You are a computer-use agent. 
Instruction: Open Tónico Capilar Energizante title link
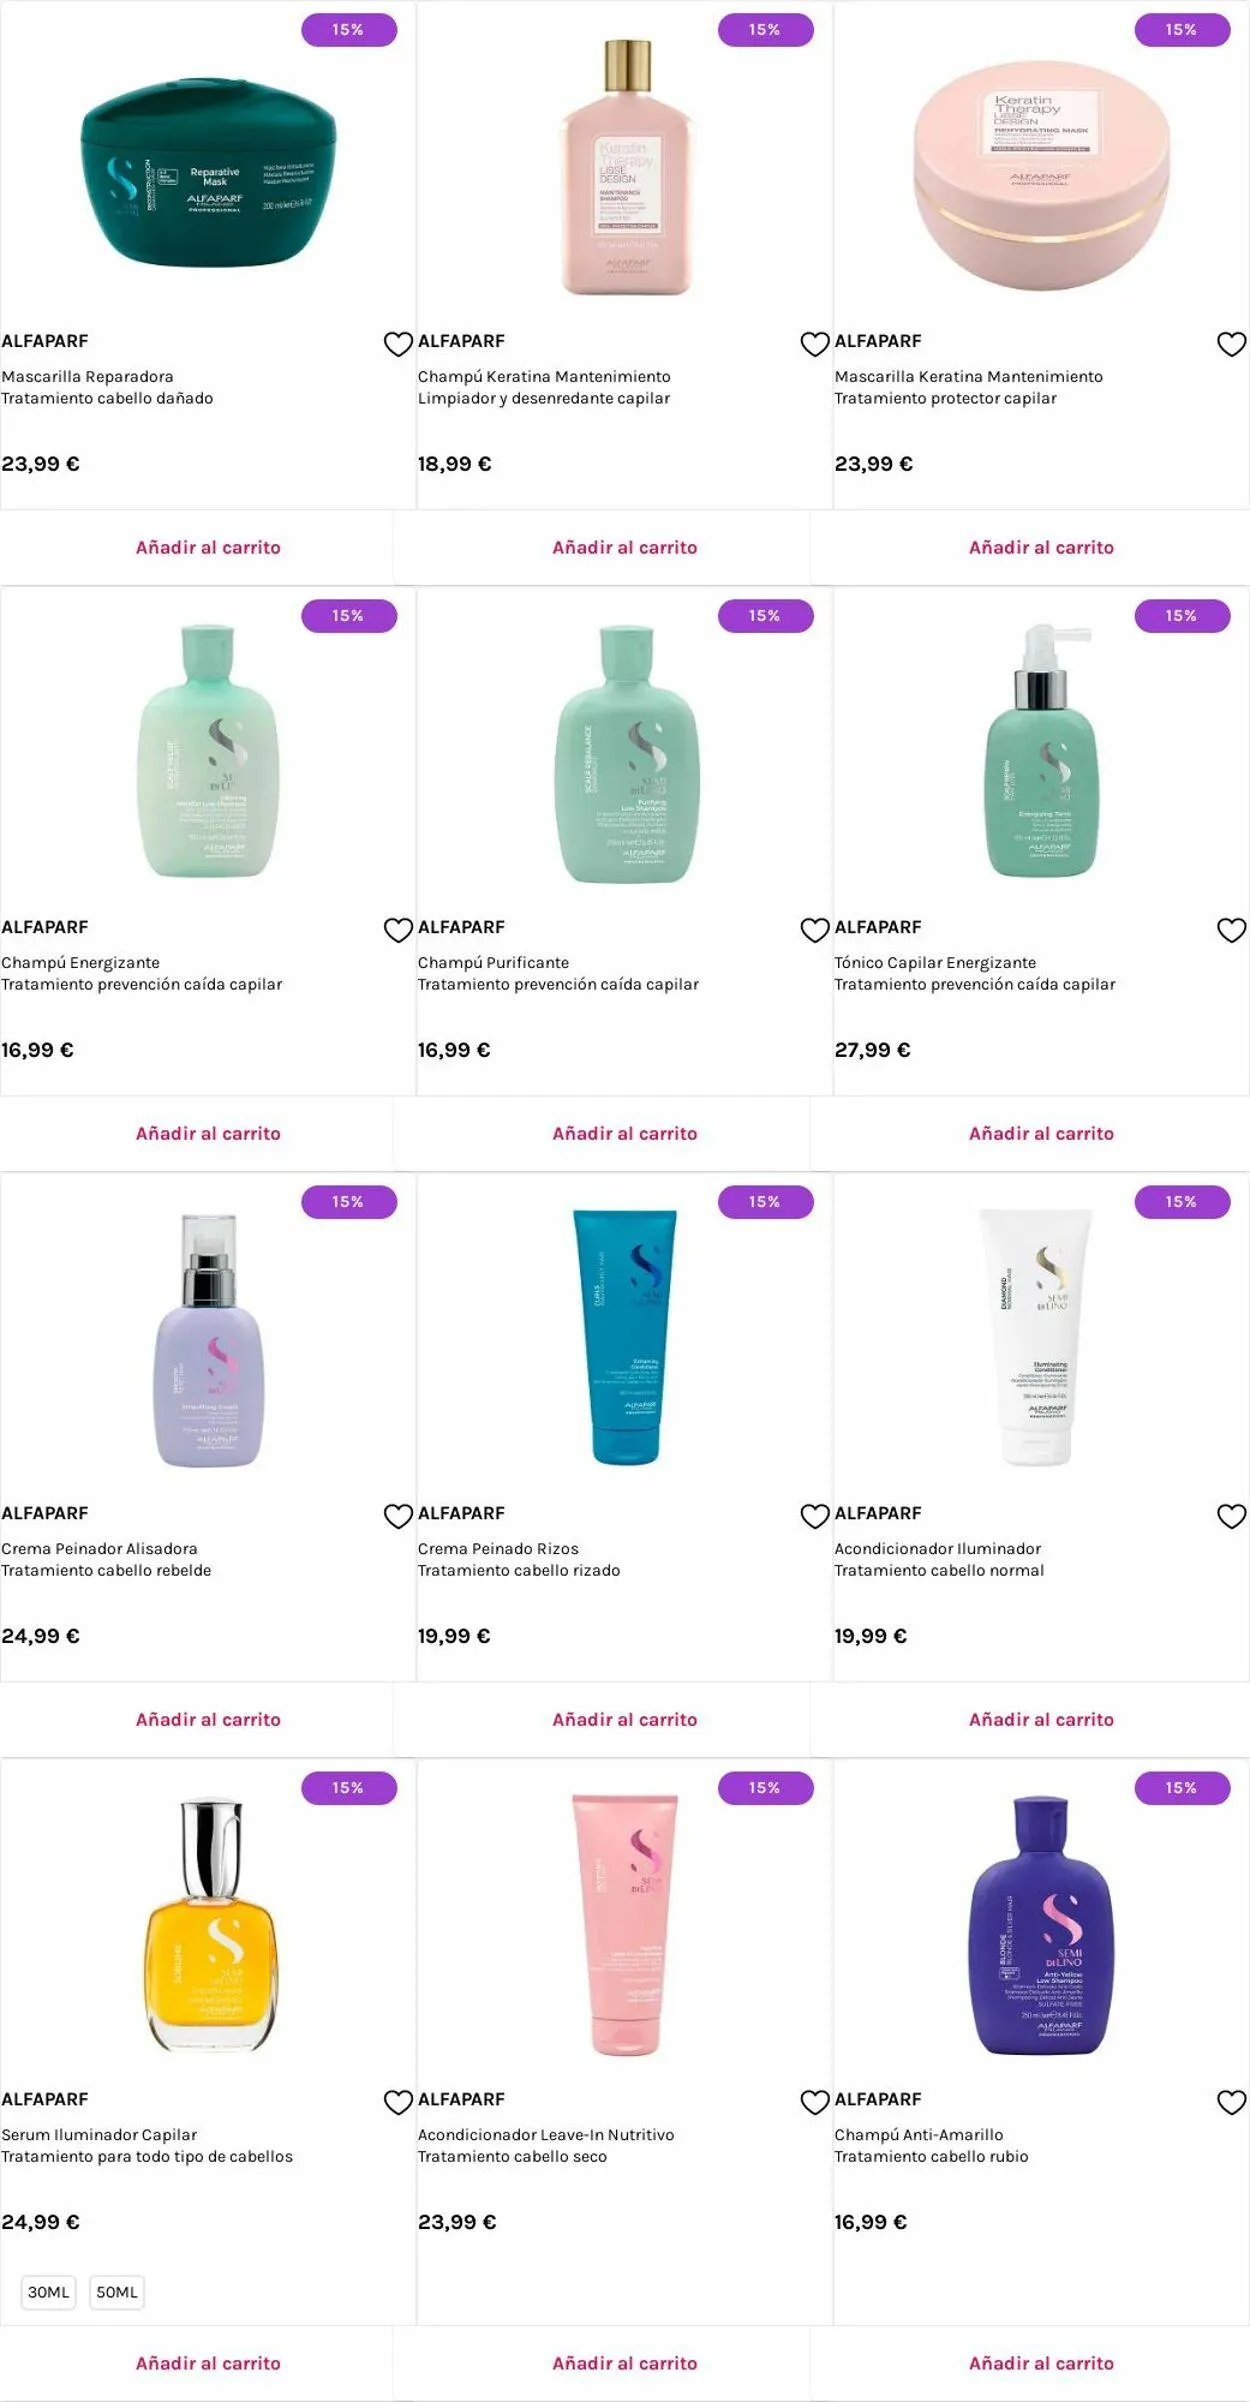[x=935, y=962]
